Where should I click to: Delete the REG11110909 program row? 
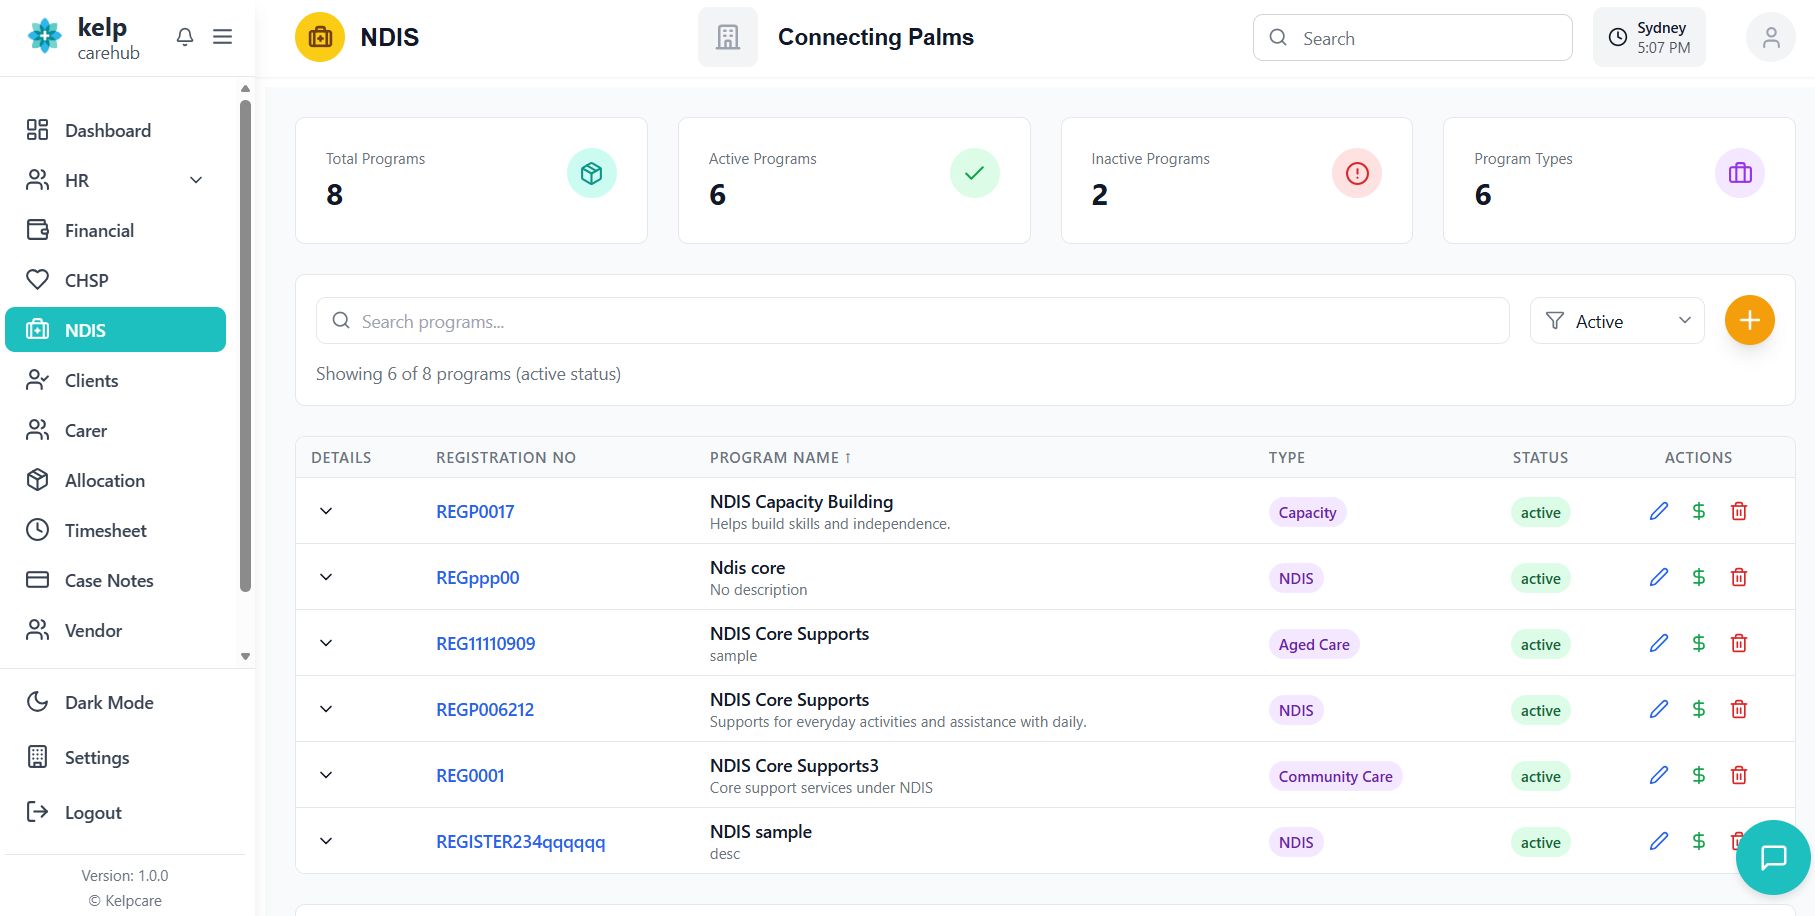(x=1738, y=643)
